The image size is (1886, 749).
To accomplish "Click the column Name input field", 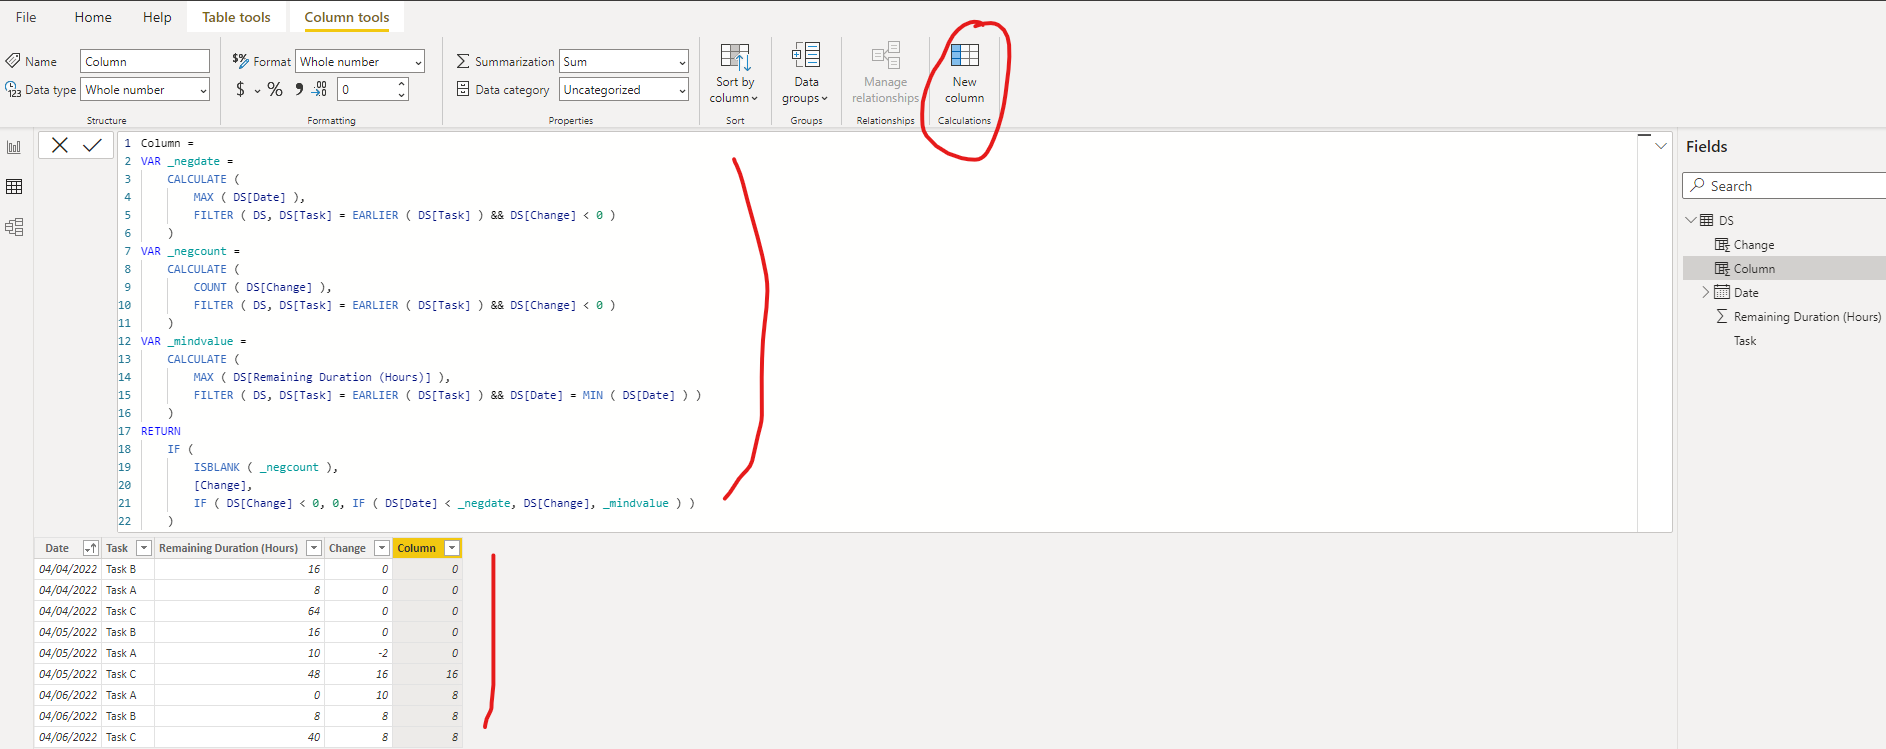I will (x=145, y=61).
